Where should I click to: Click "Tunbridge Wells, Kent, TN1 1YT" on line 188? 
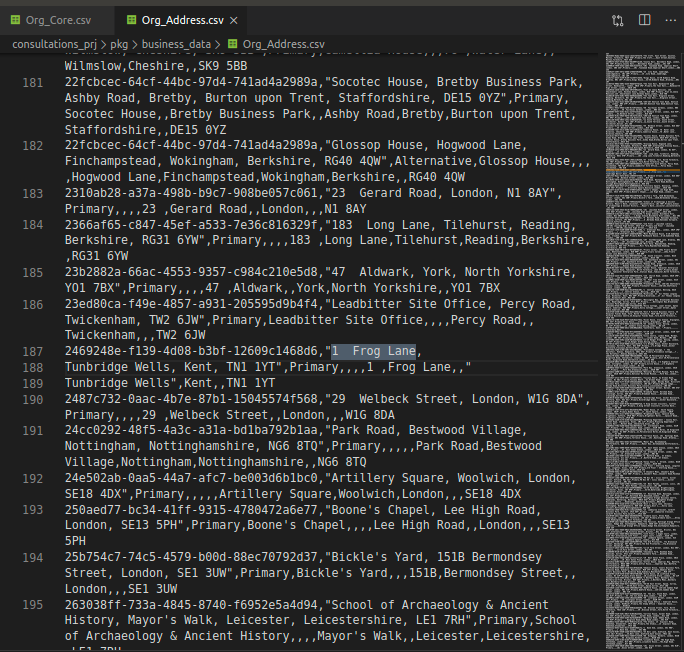[x=170, y=367]
